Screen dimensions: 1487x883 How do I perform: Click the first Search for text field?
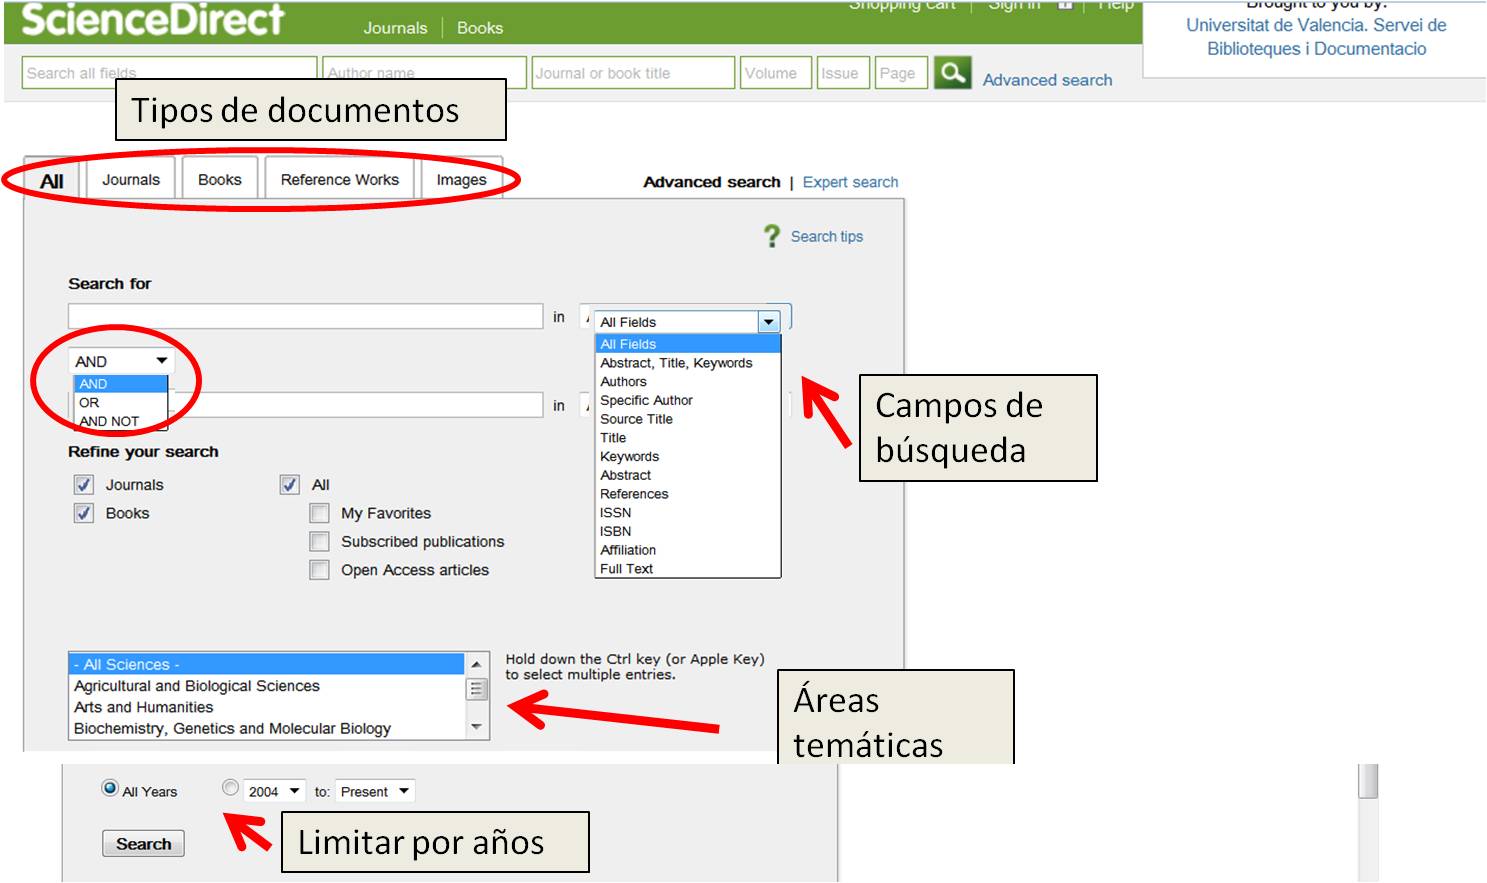[x=306, y=317]
